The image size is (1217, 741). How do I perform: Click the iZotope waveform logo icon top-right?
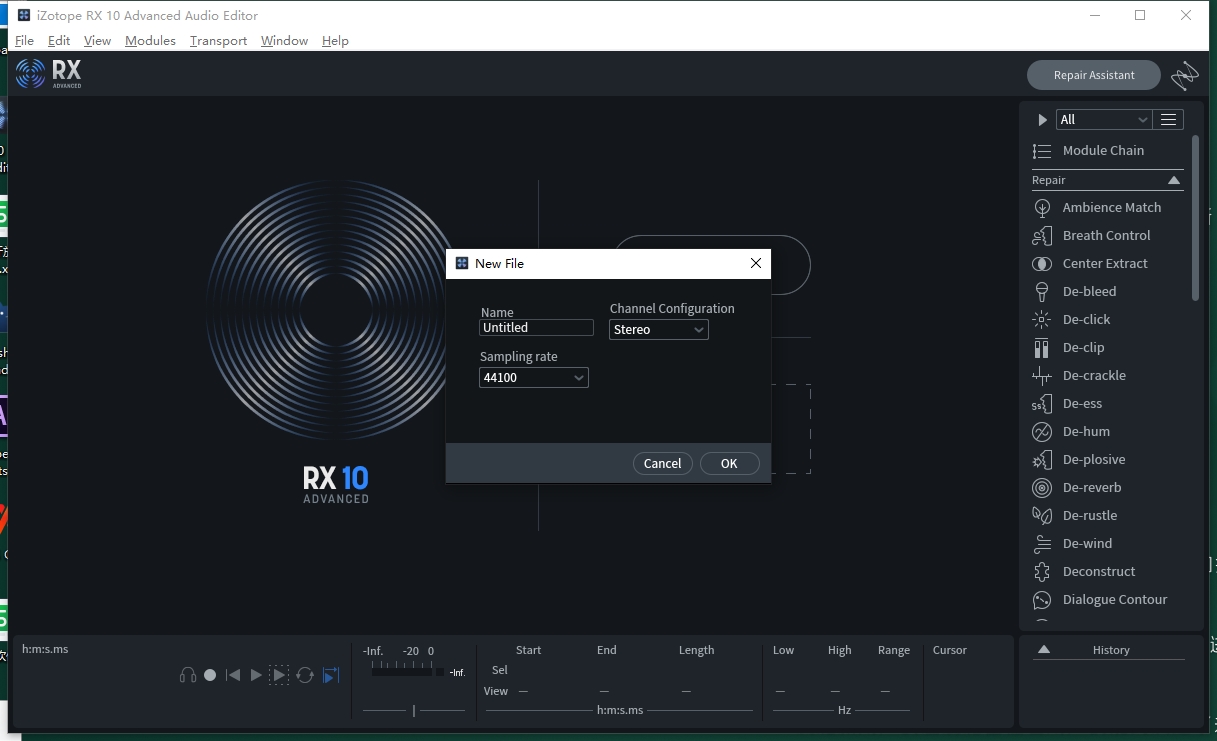pos(1185,75)
